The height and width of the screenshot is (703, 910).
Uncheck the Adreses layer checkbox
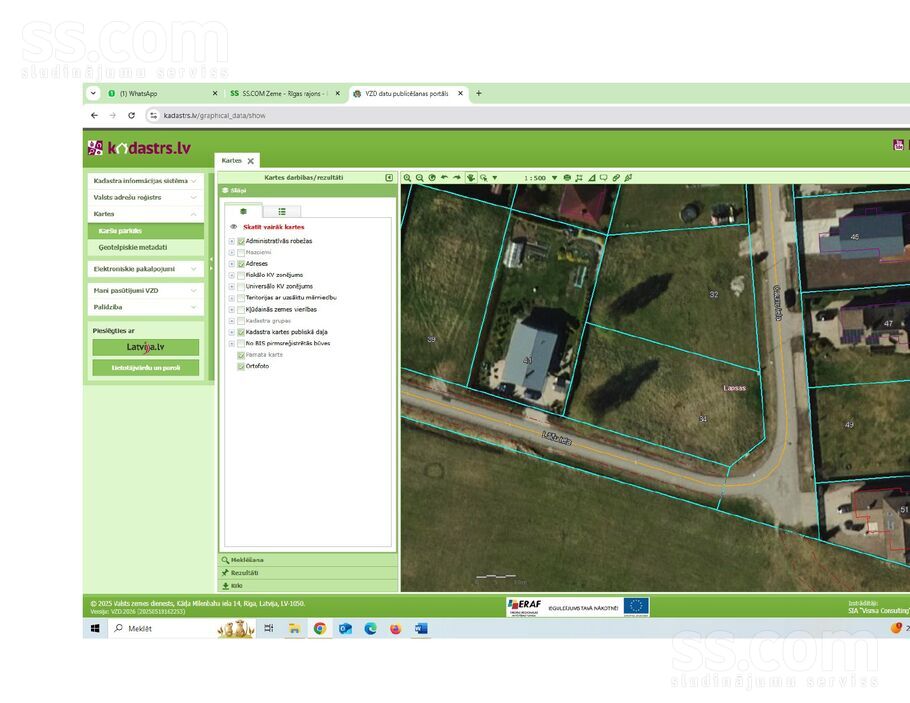point(241,263)
